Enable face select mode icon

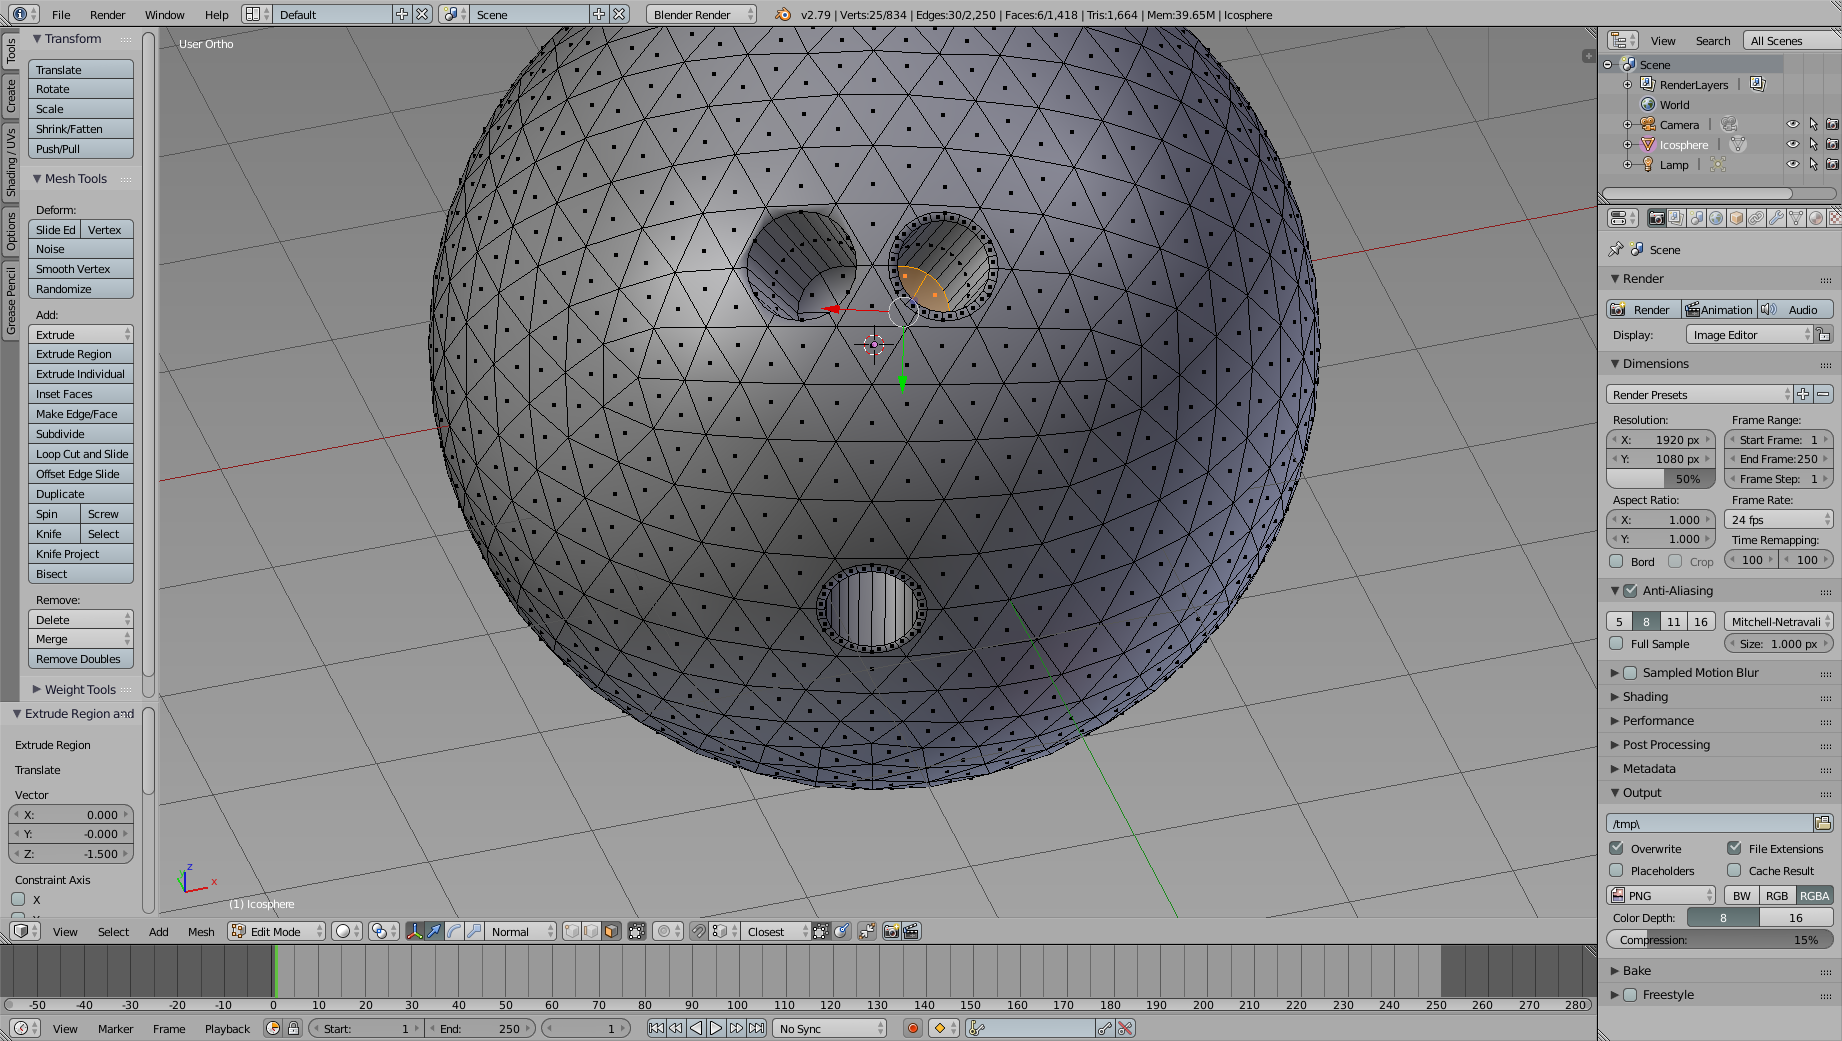coord(610,931)
